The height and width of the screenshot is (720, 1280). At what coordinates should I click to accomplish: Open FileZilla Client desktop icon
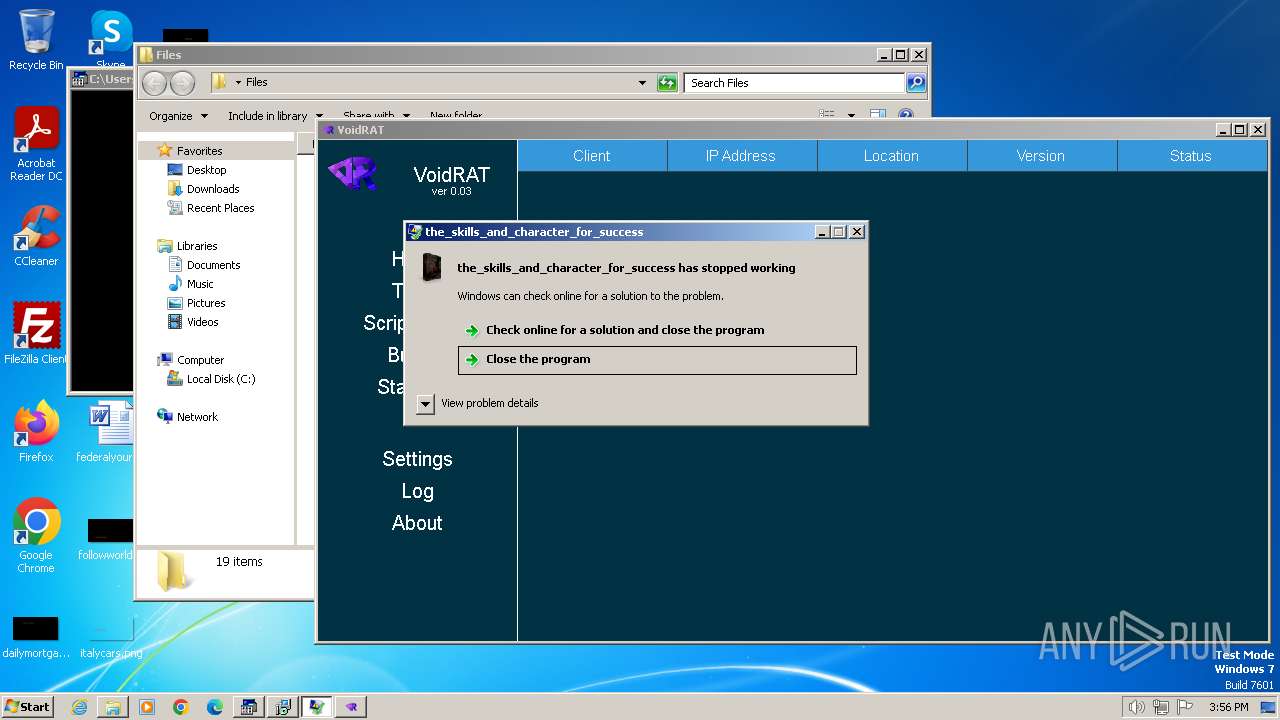pyautogui.click(x=36, y=333)
